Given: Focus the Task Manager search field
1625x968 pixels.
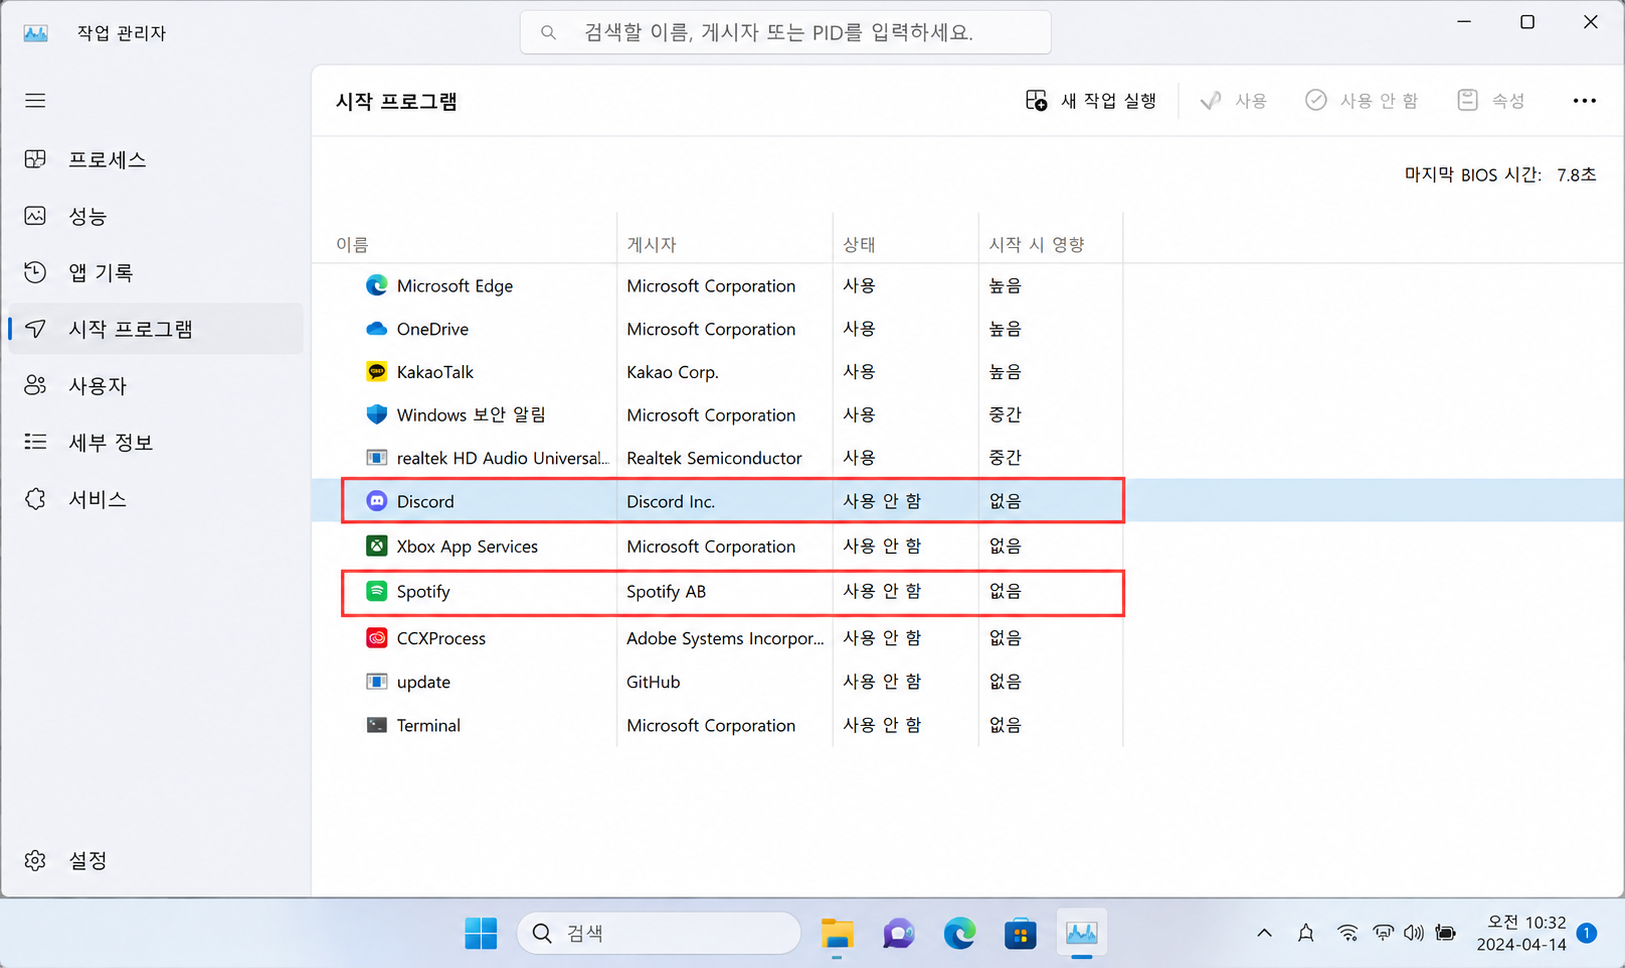Looking at the screenshot, I should coord(785,33).
